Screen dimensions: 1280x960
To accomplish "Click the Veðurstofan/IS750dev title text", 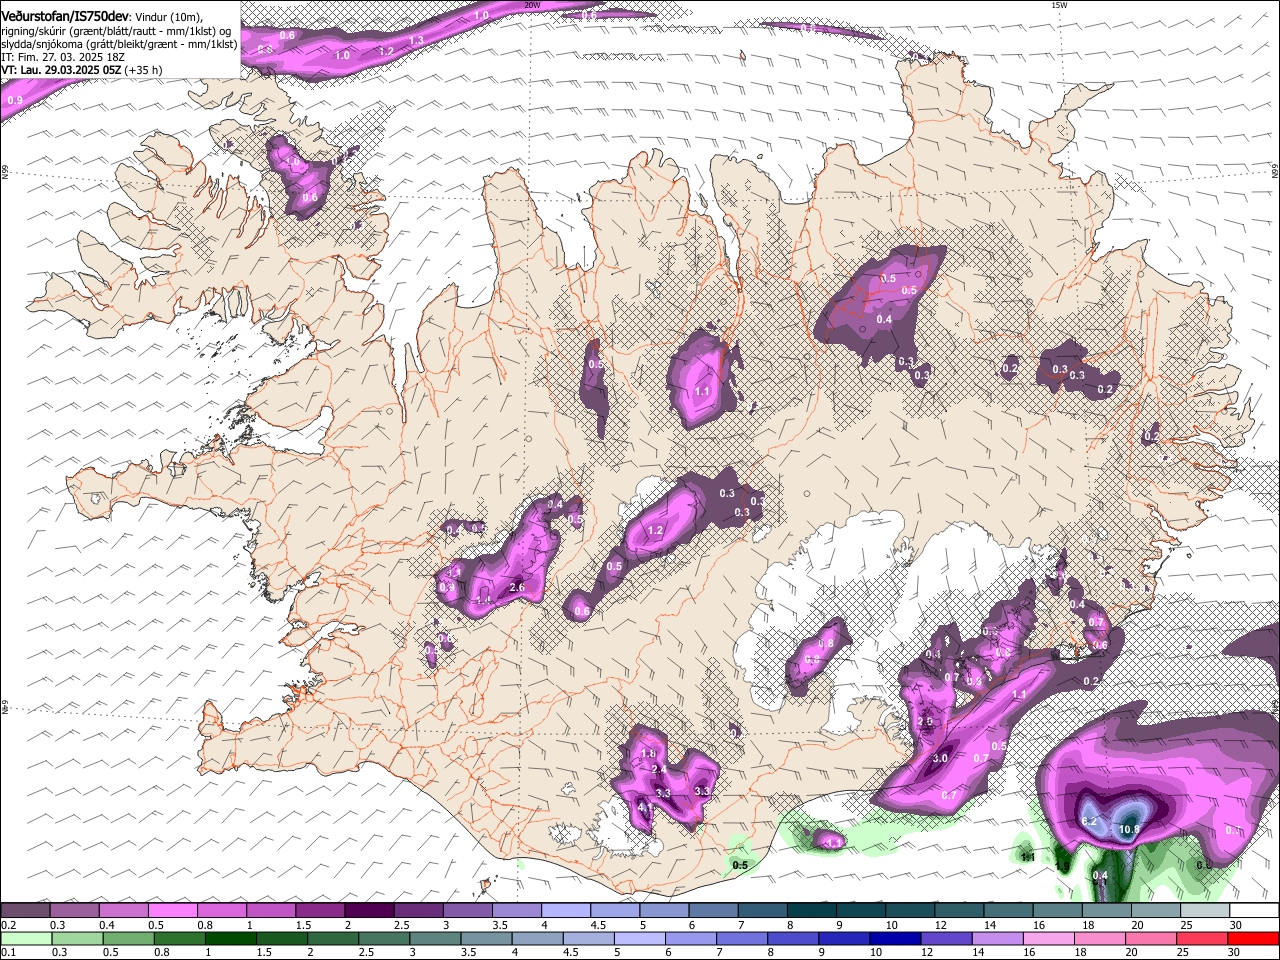I will click(x=65, y=15).
